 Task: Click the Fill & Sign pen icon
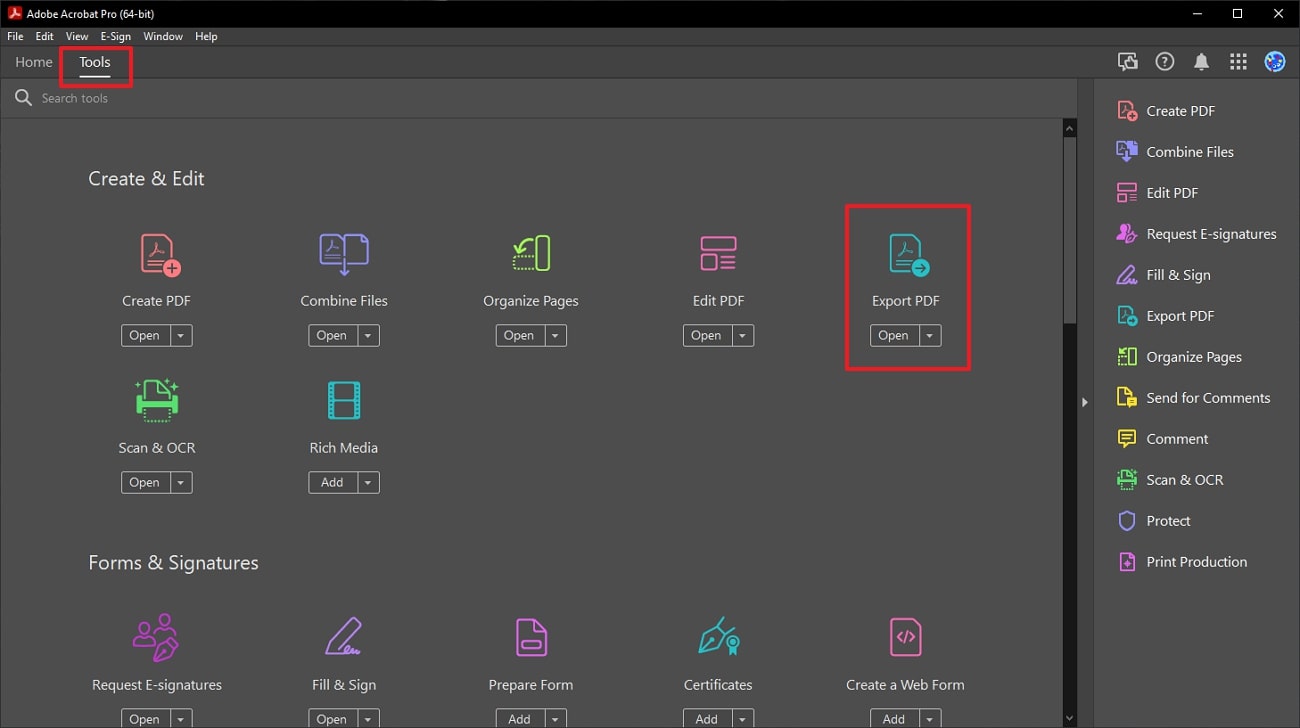(x=344, y=637)
